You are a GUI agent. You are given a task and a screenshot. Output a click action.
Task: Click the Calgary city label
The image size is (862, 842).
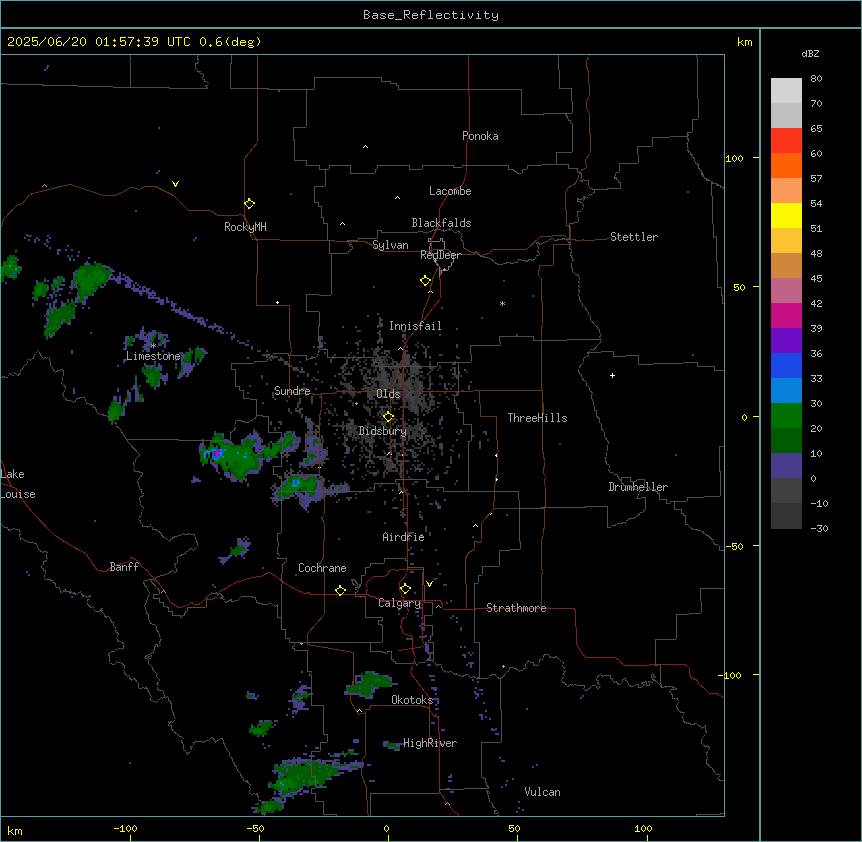point(400,603)
